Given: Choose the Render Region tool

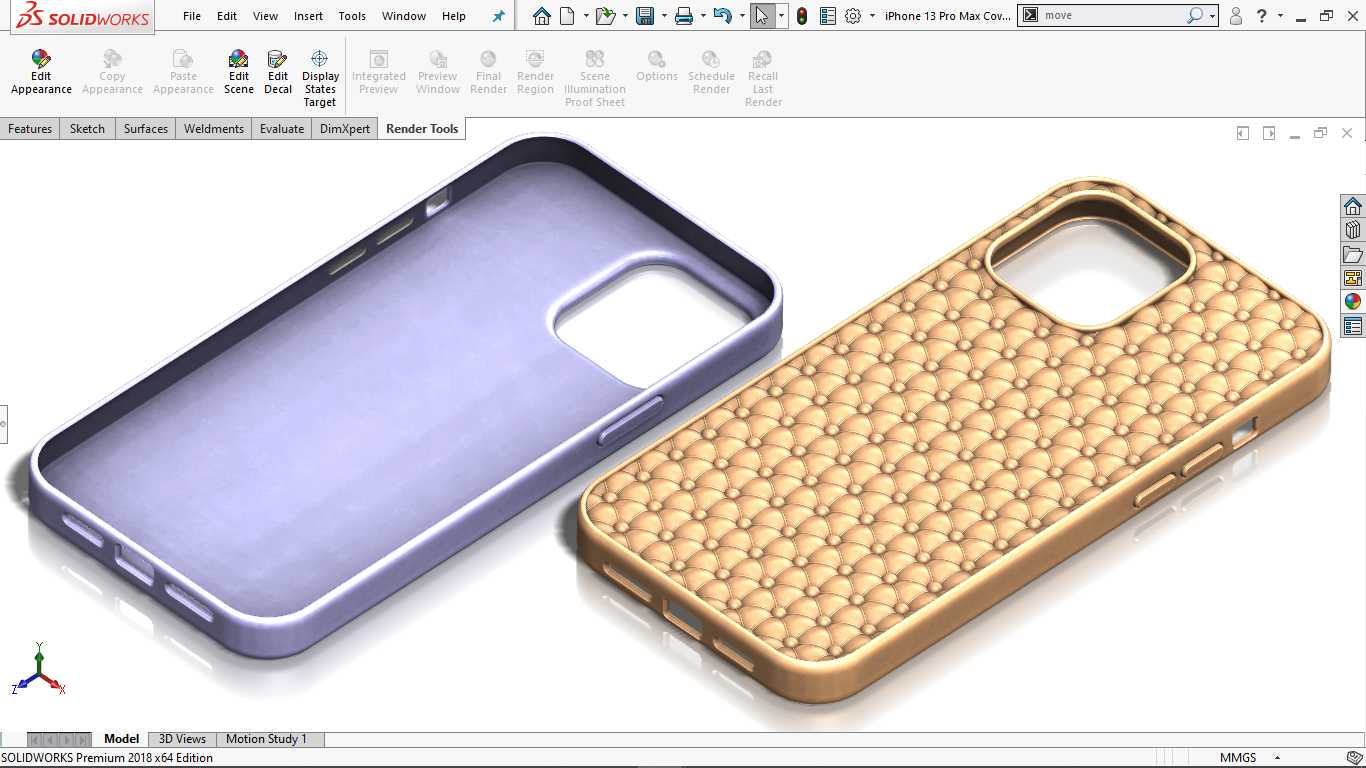Looking at the screenshot, I should [x=535, y=72].
